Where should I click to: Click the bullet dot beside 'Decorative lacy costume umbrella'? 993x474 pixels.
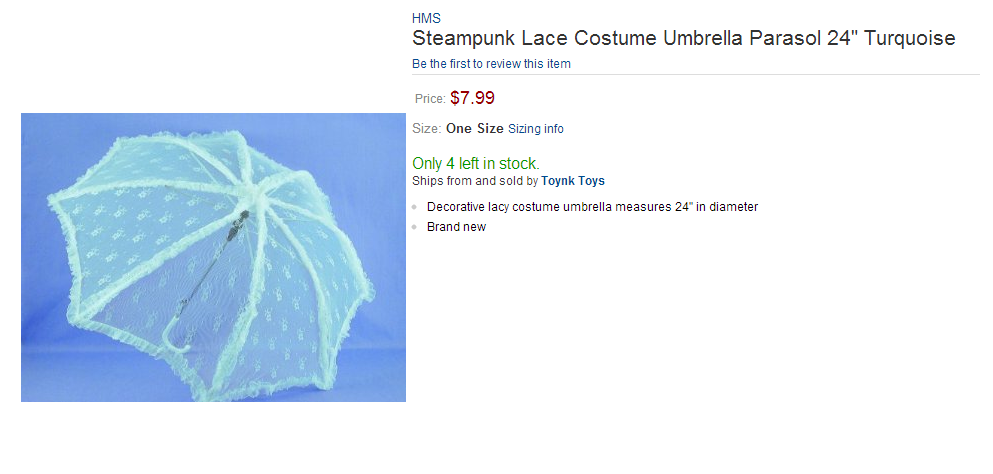click(x=415, y=207)
